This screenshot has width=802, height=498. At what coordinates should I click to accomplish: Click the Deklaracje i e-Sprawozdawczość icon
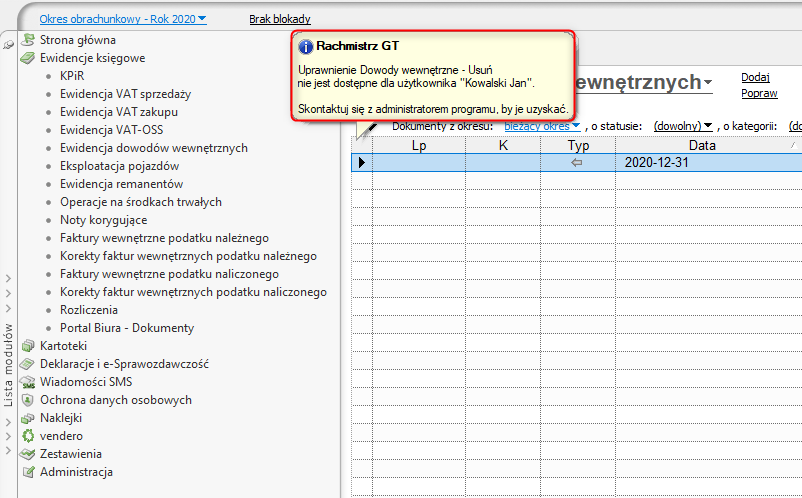pyautogui.click(x=27, y=364)
